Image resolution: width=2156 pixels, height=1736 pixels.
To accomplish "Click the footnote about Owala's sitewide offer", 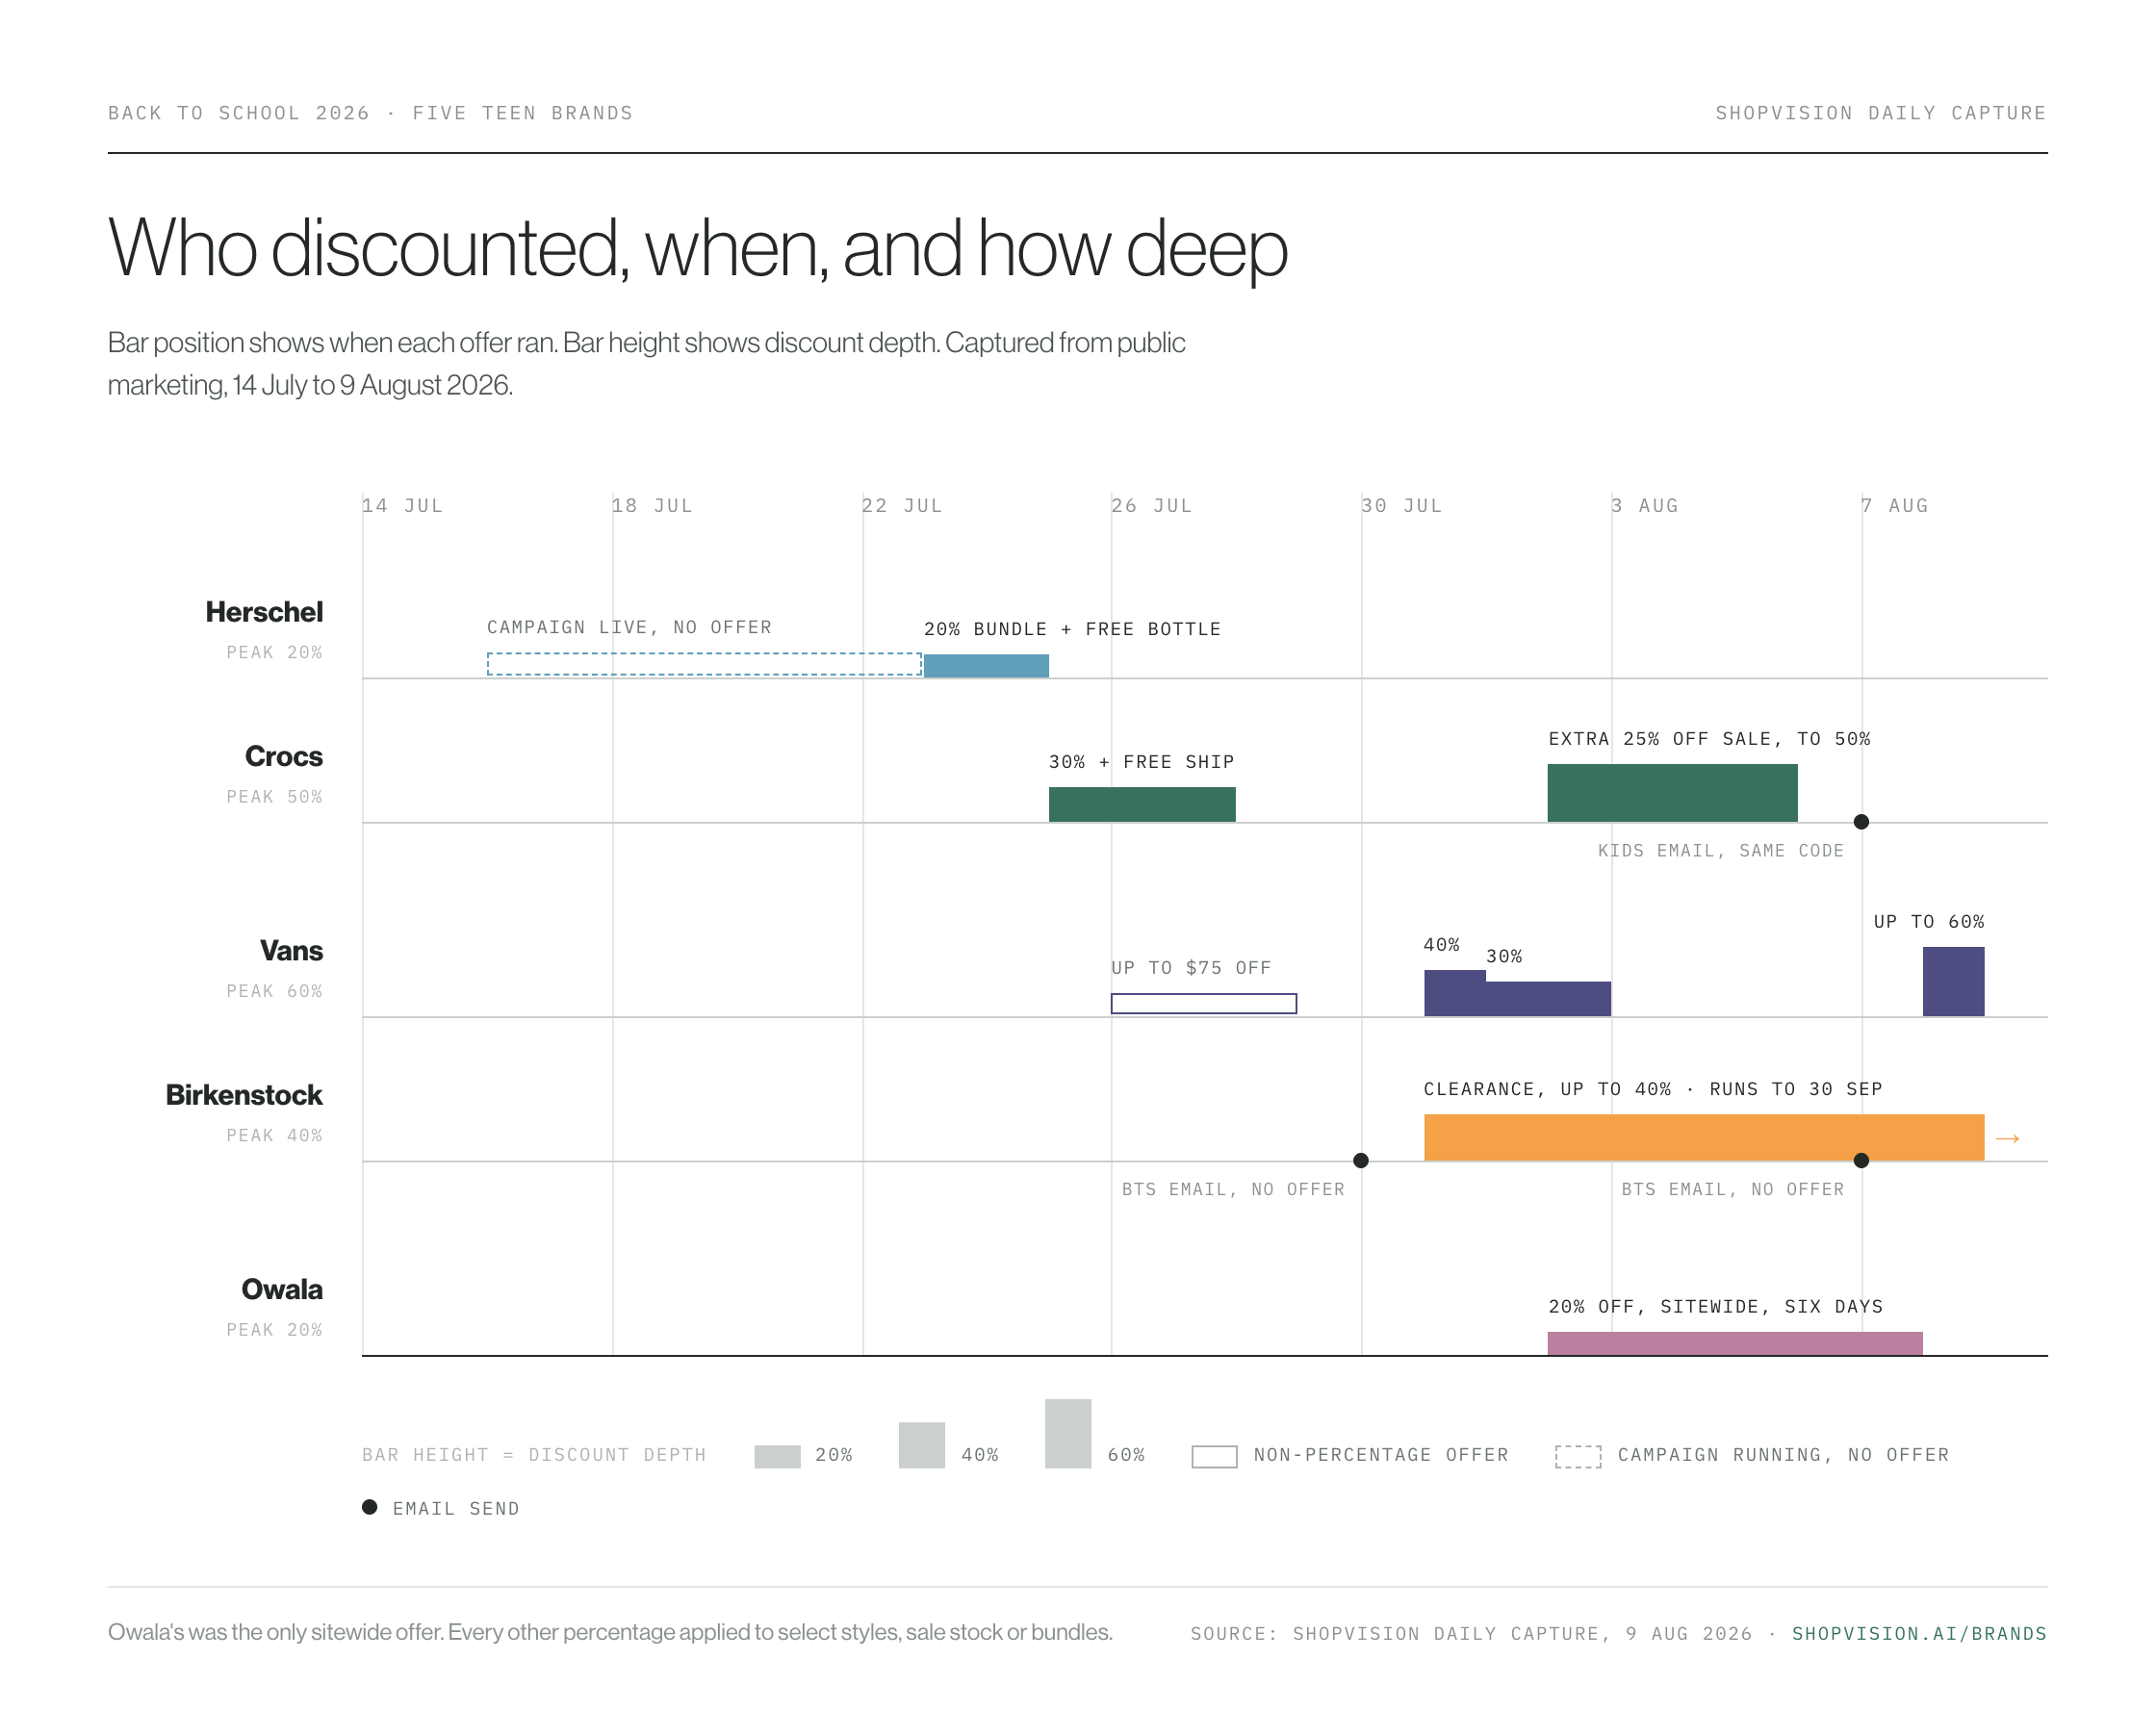I will (x=610, y=1632).
